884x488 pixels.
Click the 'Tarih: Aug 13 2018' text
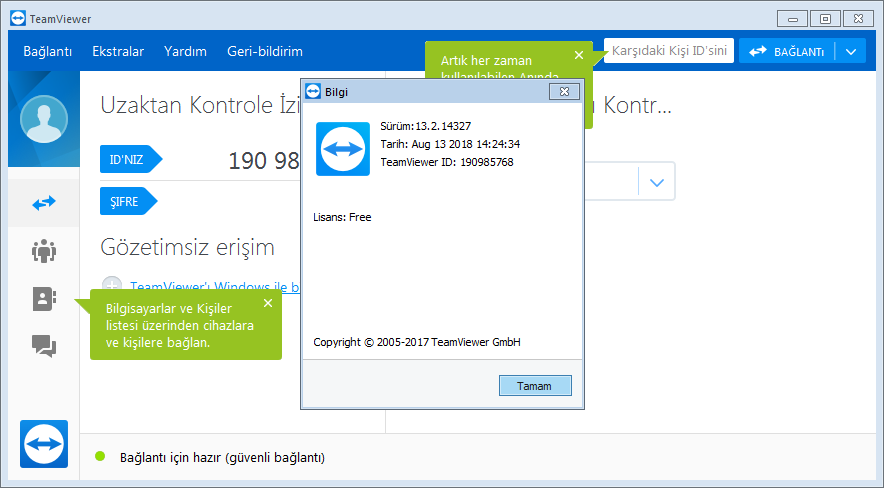(450, 144)
